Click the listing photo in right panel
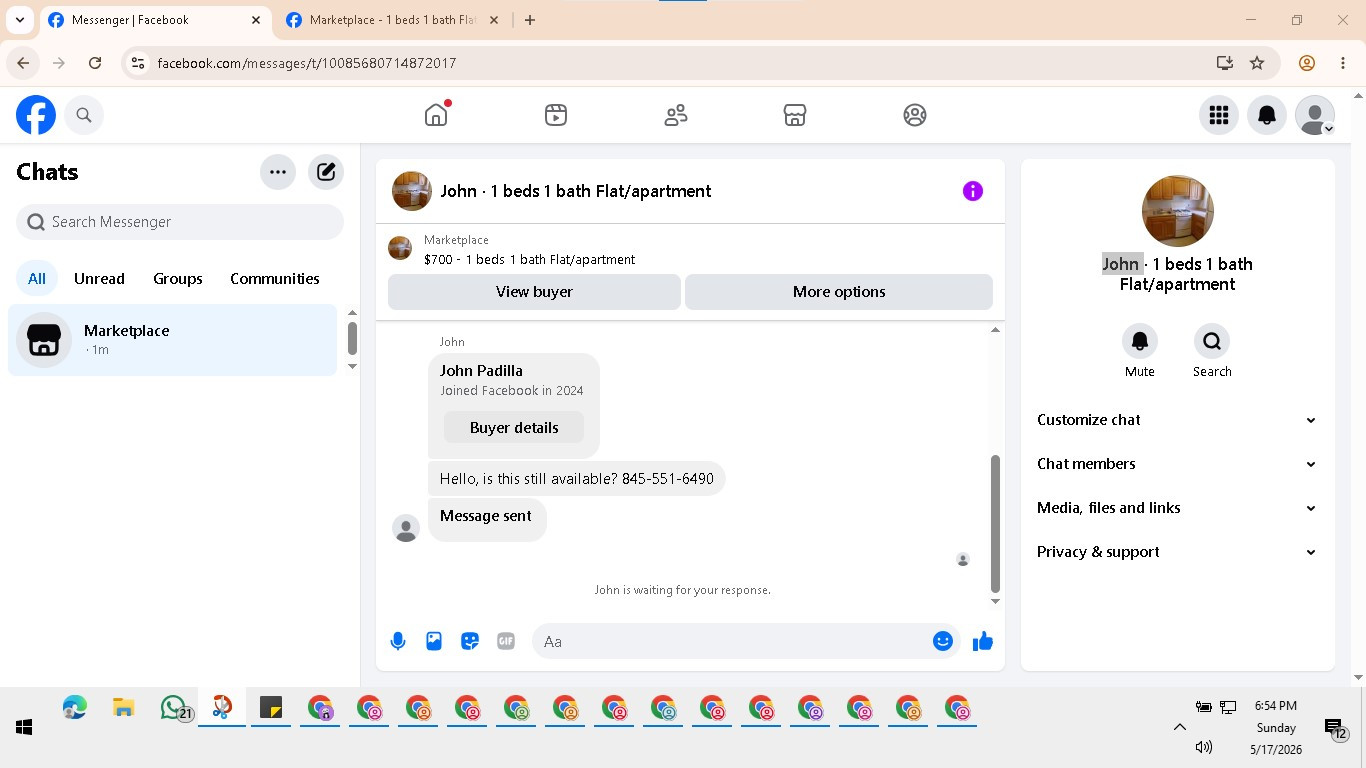 click(x=1178, y=211)
